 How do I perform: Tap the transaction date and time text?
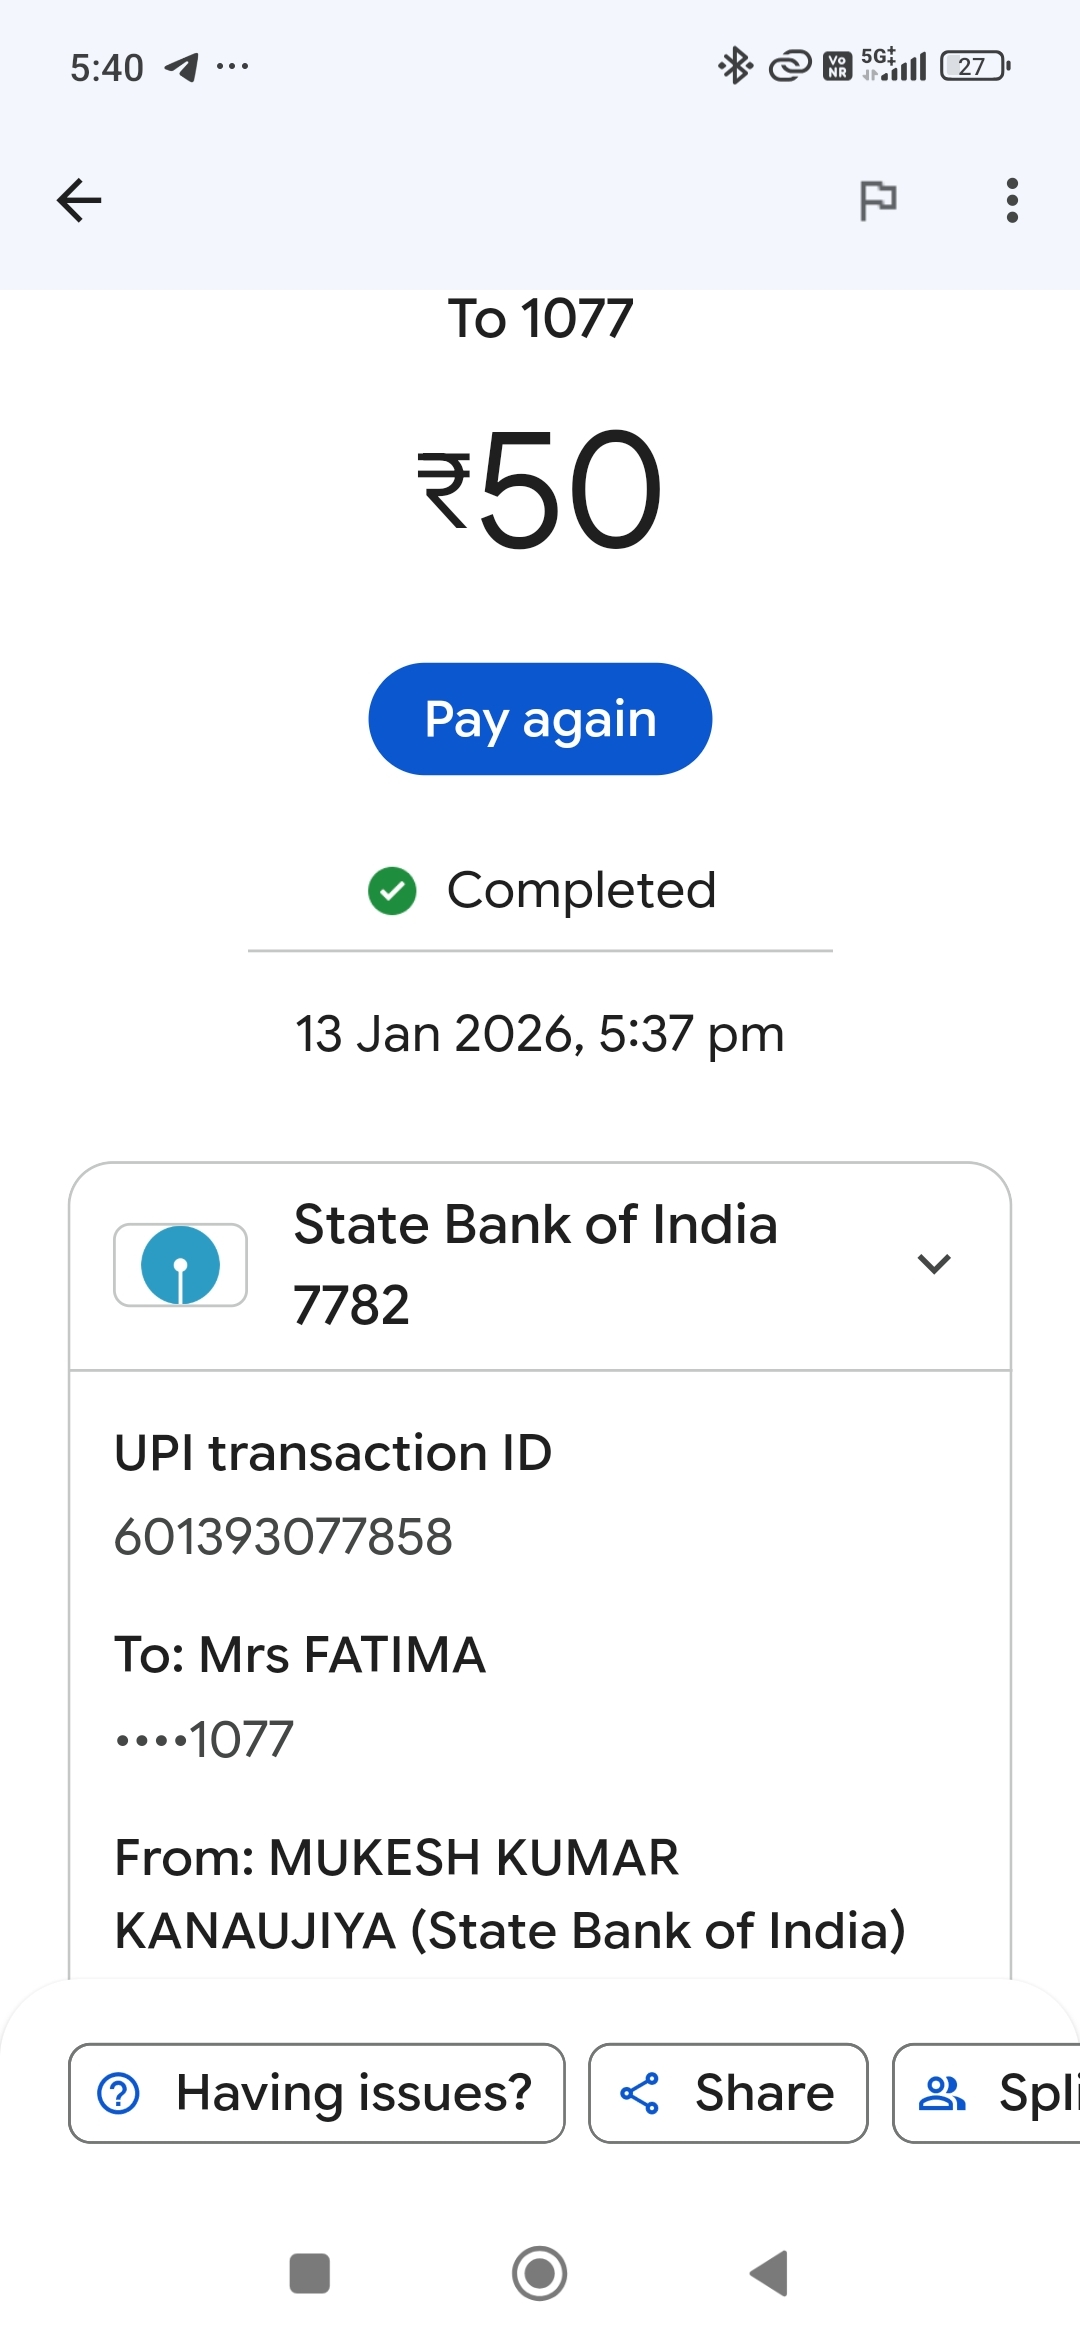[x=540, y=1034]
